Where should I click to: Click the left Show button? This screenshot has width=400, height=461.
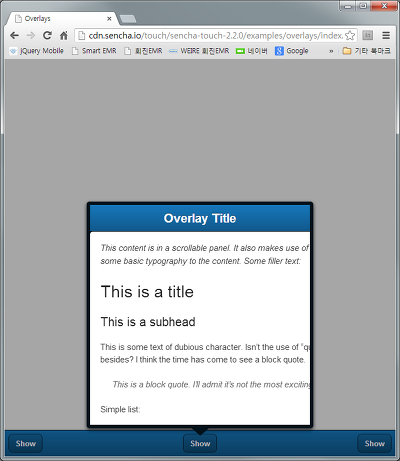25,444
